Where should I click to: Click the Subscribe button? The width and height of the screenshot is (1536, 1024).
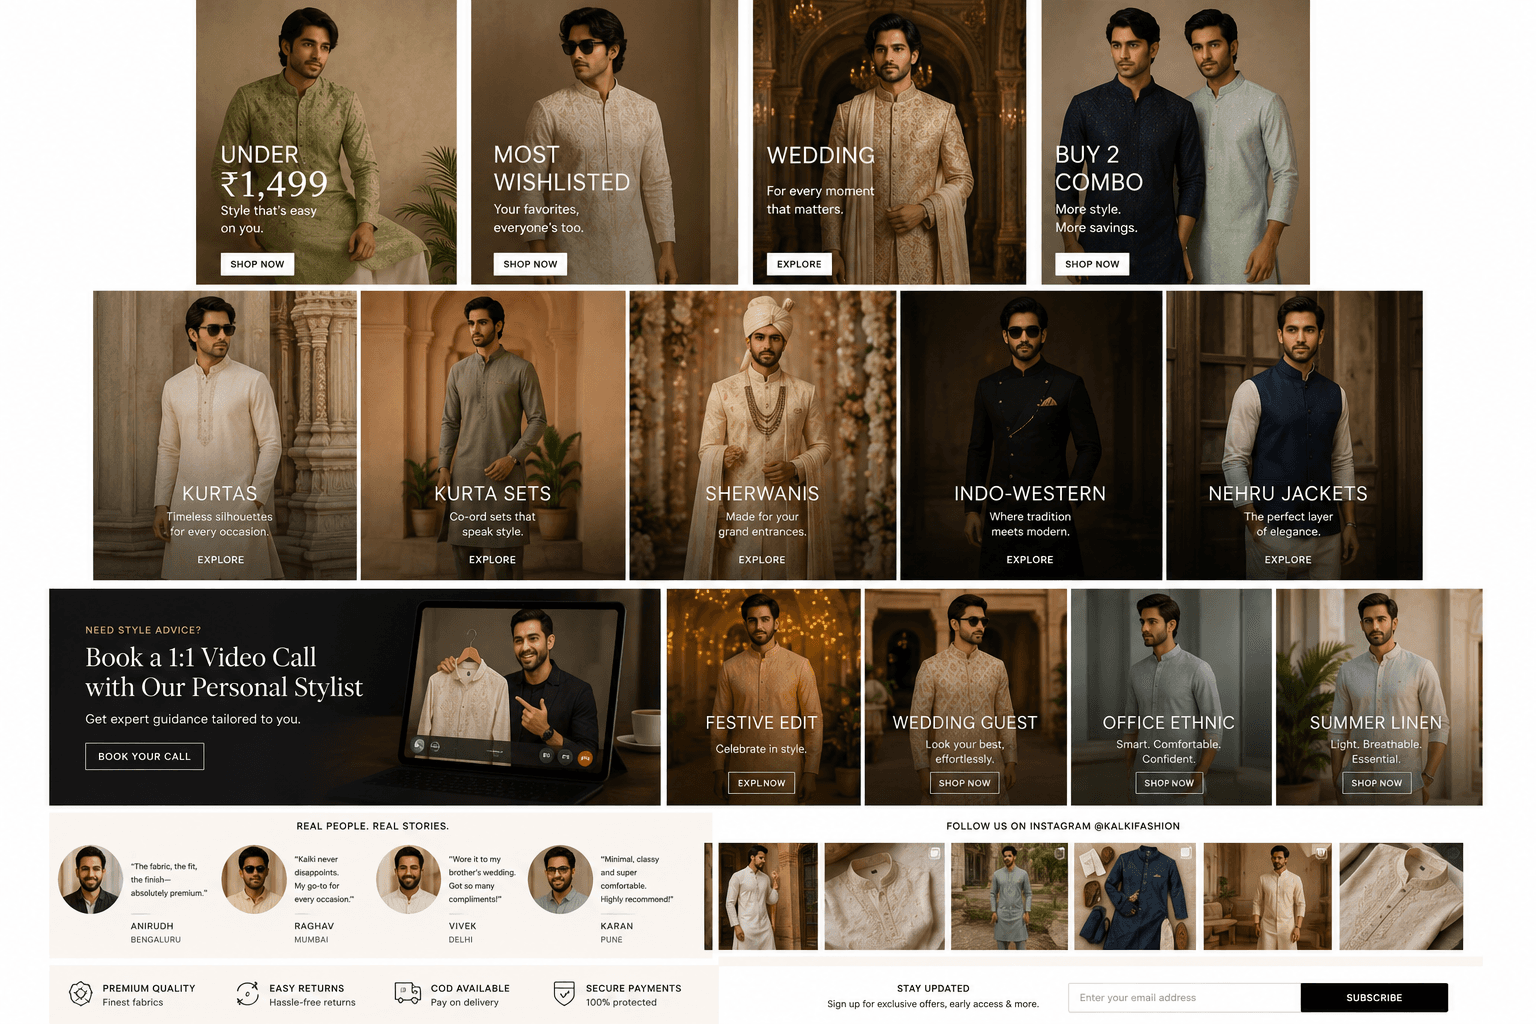(x=1374, y=998)
